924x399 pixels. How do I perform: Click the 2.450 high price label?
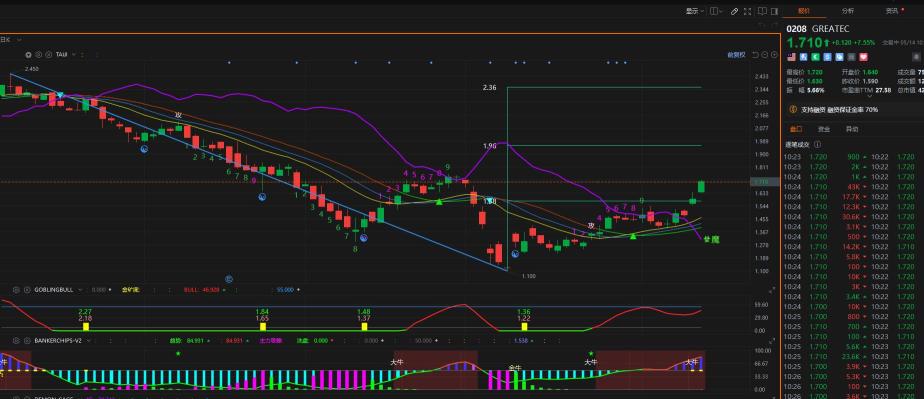[x=32, y=69]
